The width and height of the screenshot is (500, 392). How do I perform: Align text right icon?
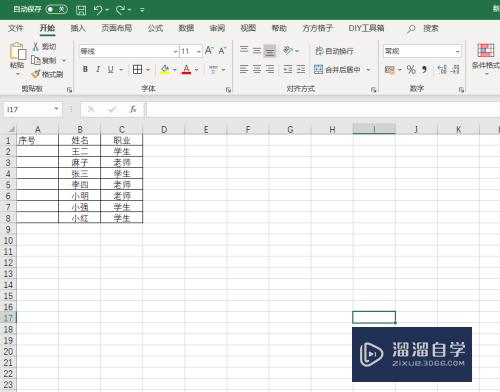tap(270, 69)
